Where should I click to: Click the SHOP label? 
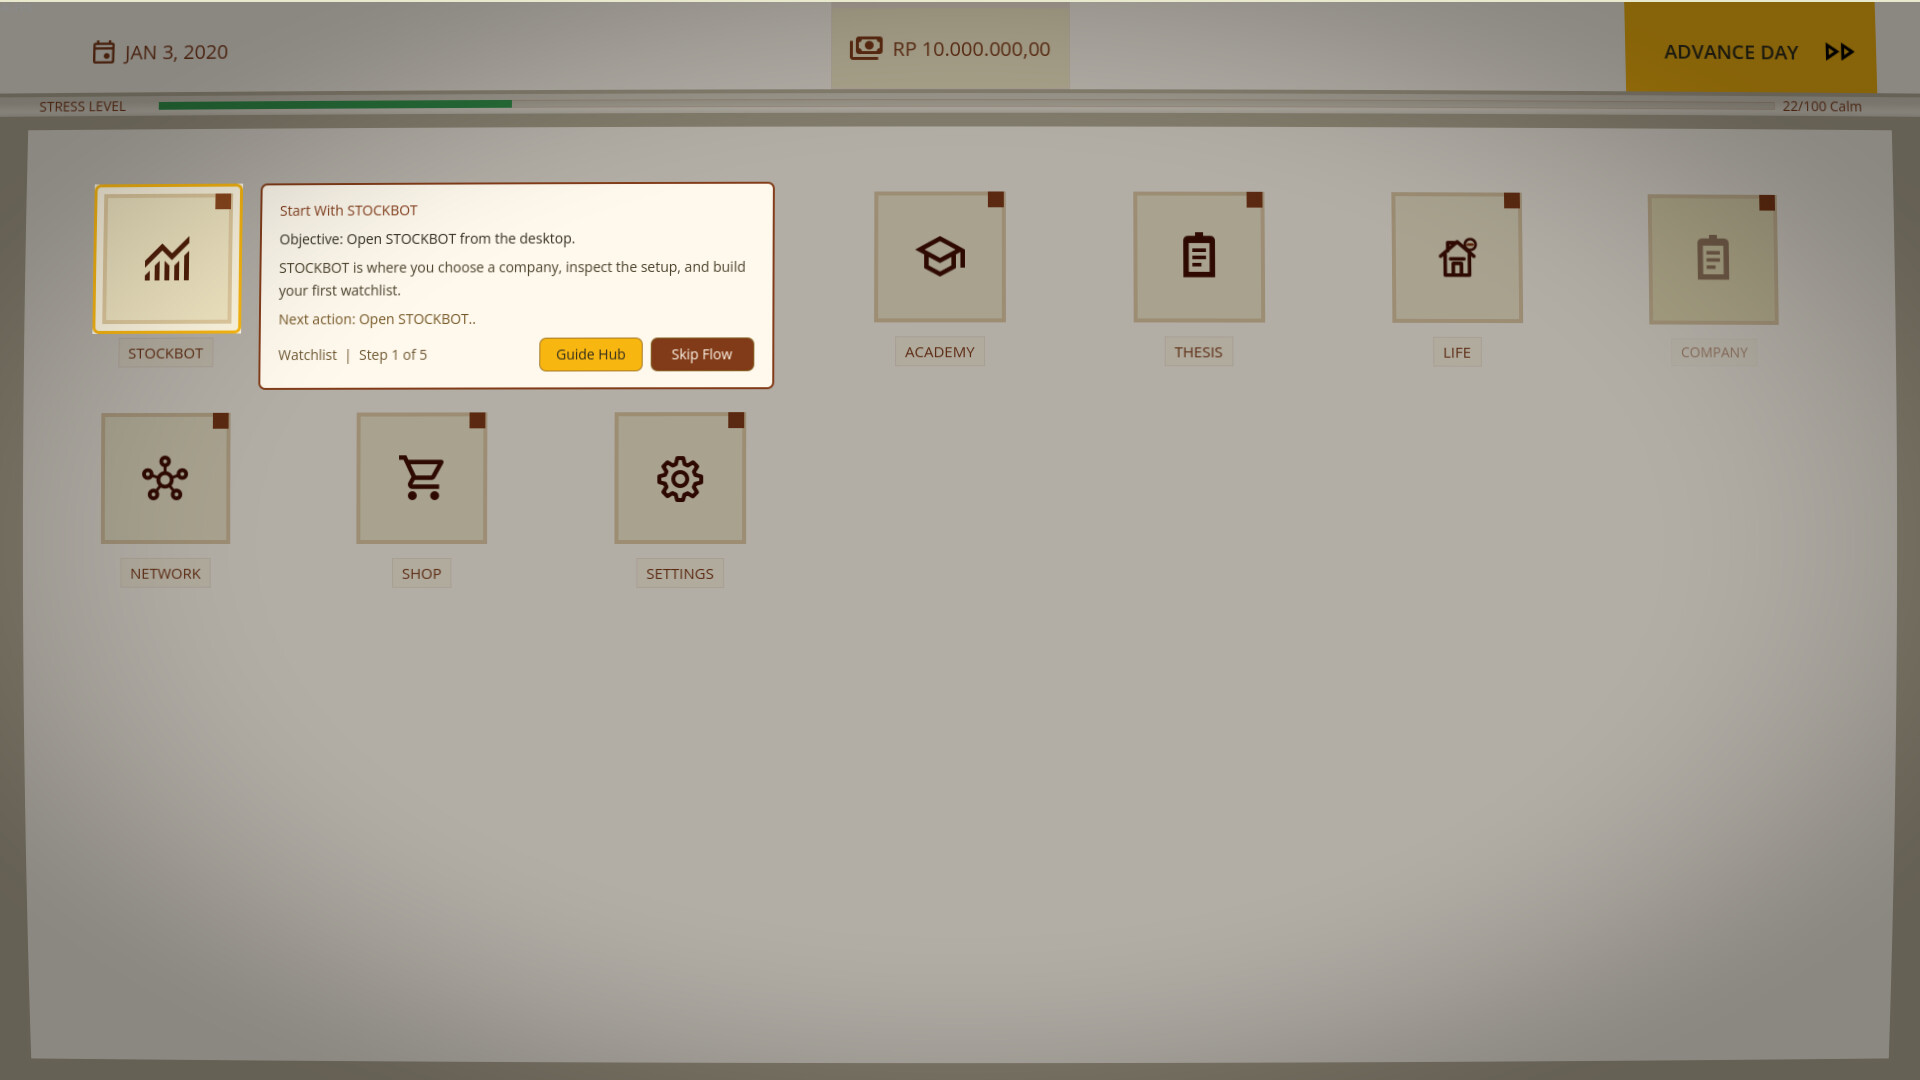point(421,573)
